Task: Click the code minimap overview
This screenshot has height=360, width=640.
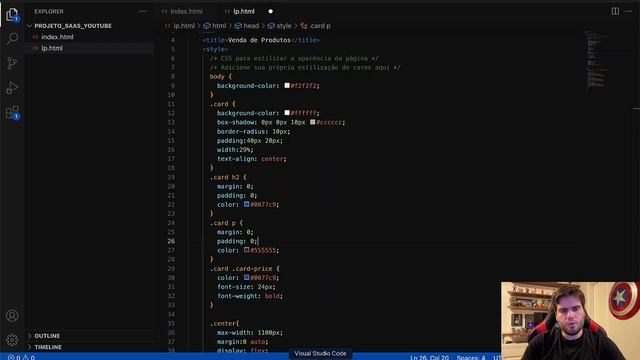Action: click(x=596, y=59)
